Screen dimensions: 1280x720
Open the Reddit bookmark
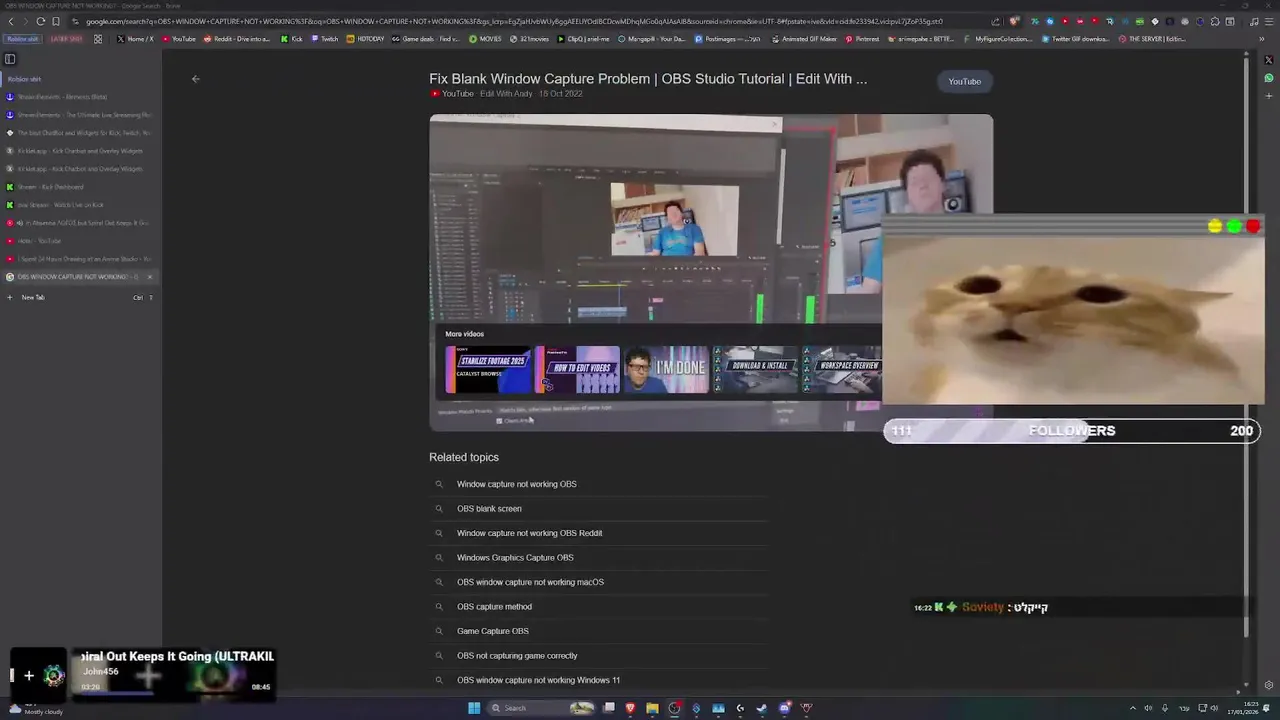coord(237,39)
